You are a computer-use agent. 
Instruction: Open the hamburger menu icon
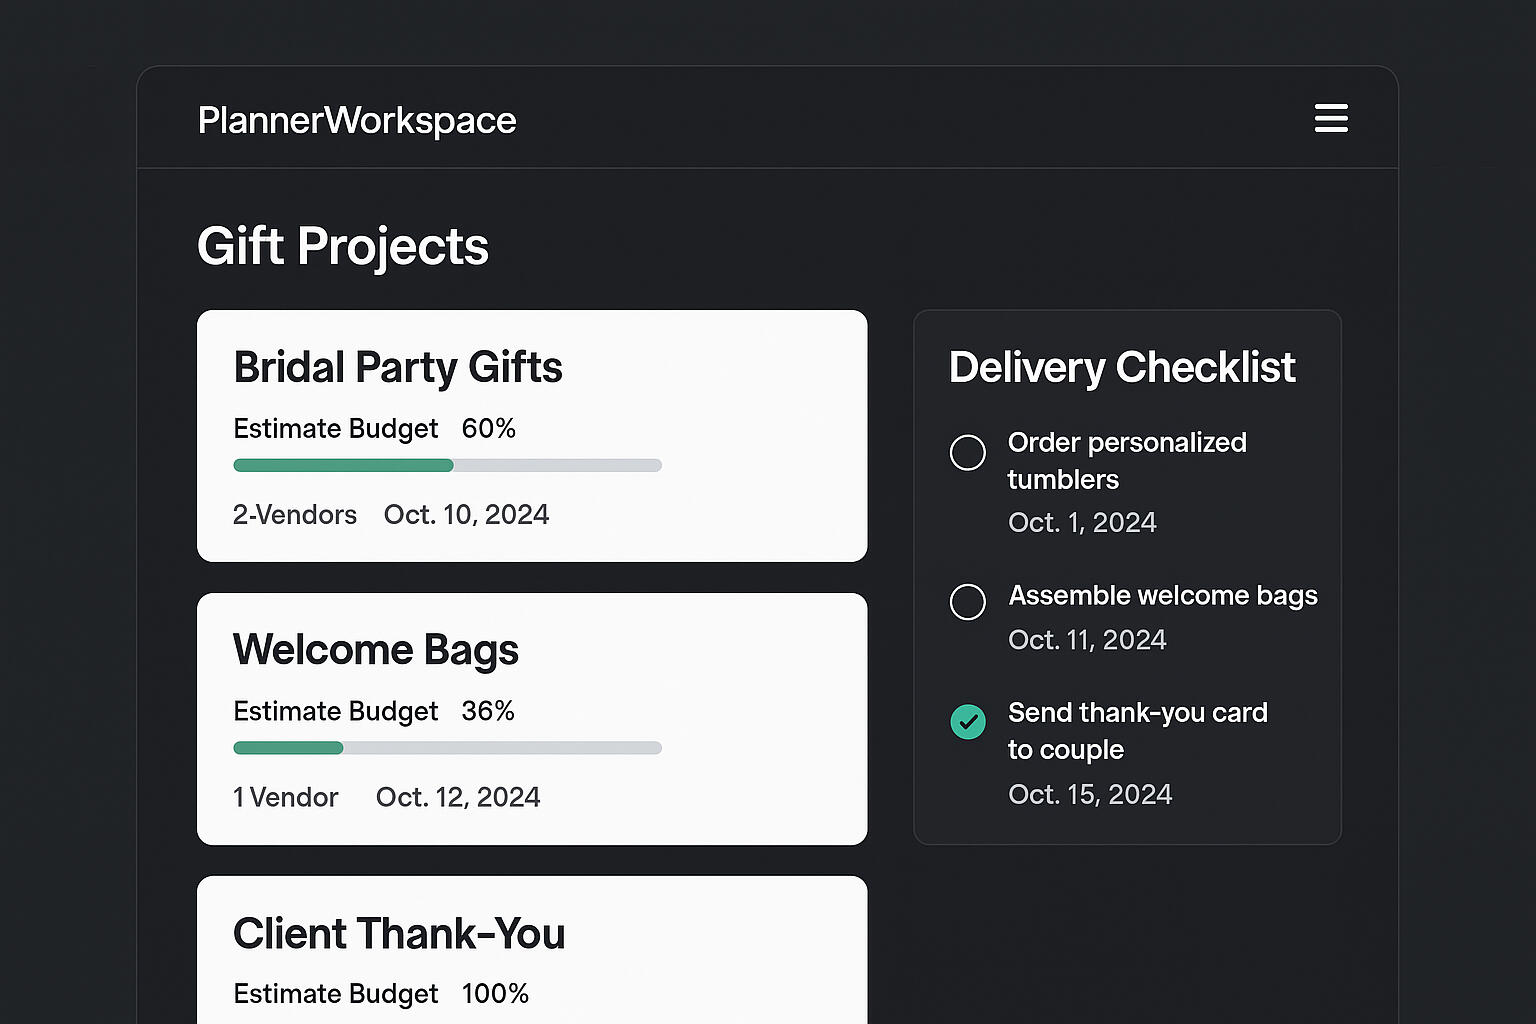click(x=1330, y=118)
